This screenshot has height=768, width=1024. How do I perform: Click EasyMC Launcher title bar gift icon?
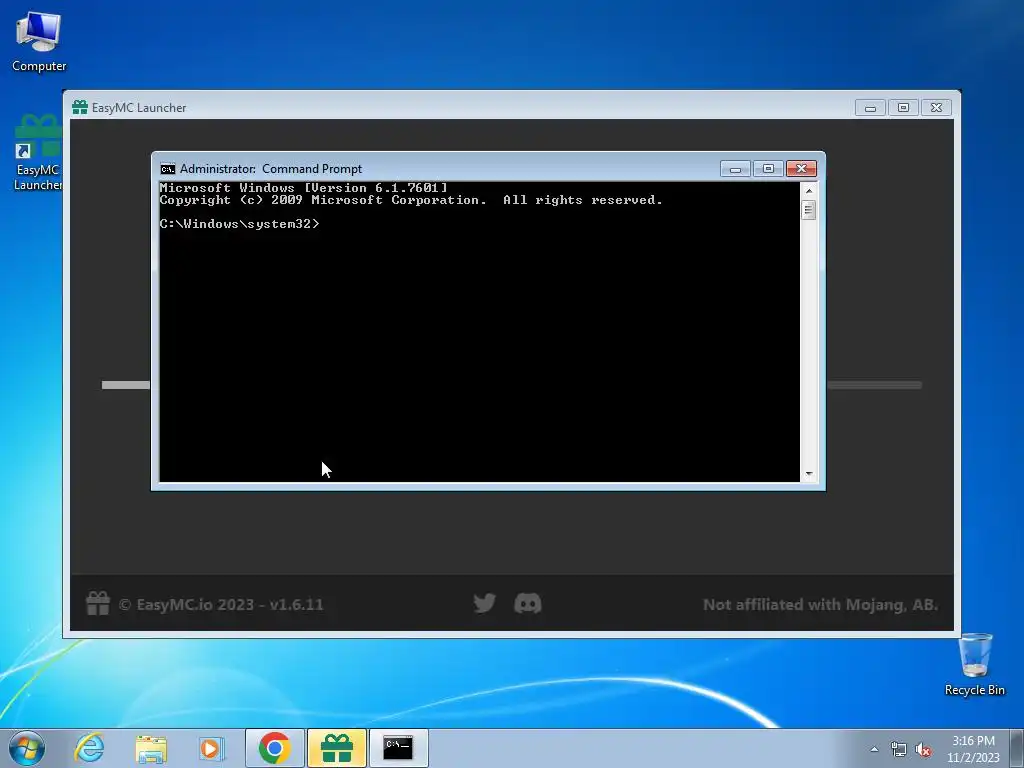coord(80,108)
